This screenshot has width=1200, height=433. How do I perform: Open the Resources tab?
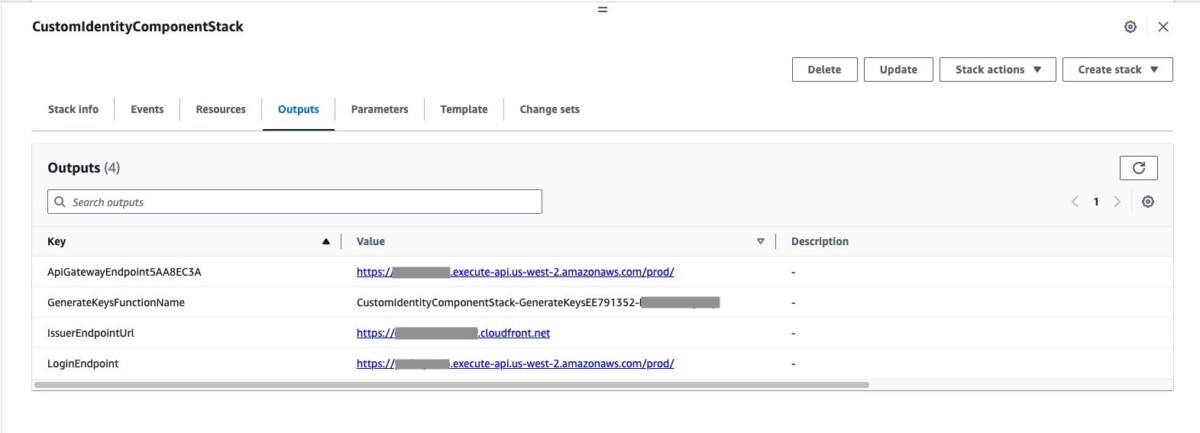220,109
